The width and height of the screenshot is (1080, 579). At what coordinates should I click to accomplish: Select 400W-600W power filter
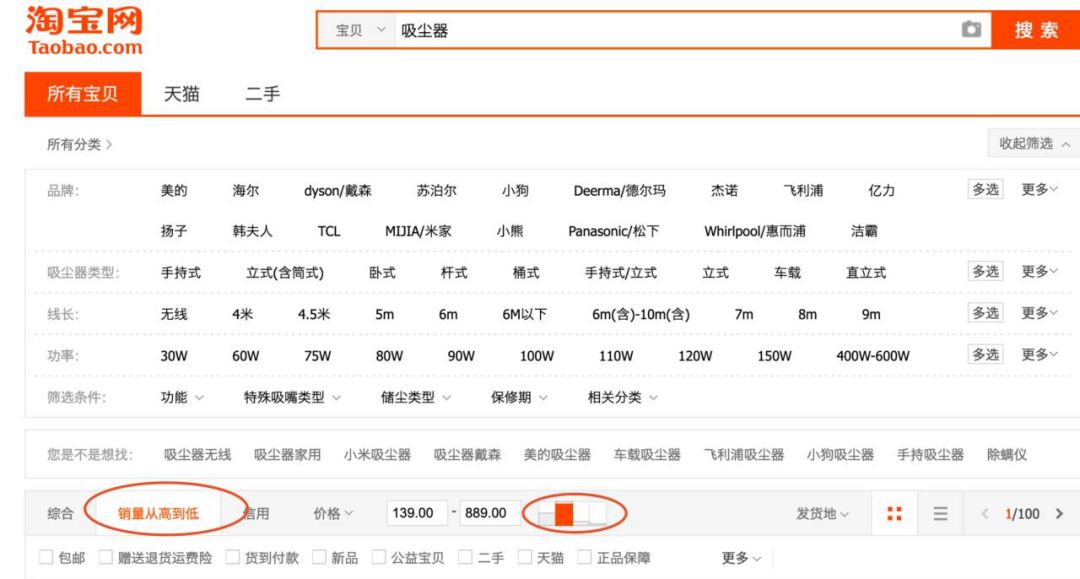click(x=873, y=356)
